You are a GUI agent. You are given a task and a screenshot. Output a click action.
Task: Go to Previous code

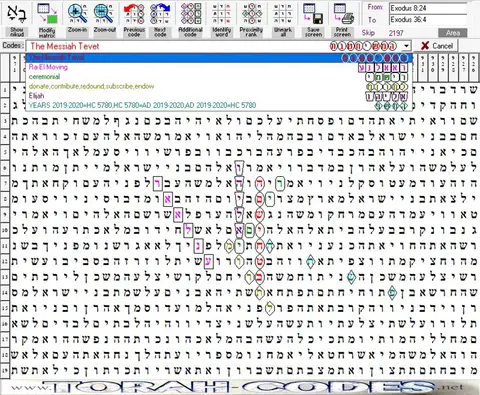tap(134, 19)
